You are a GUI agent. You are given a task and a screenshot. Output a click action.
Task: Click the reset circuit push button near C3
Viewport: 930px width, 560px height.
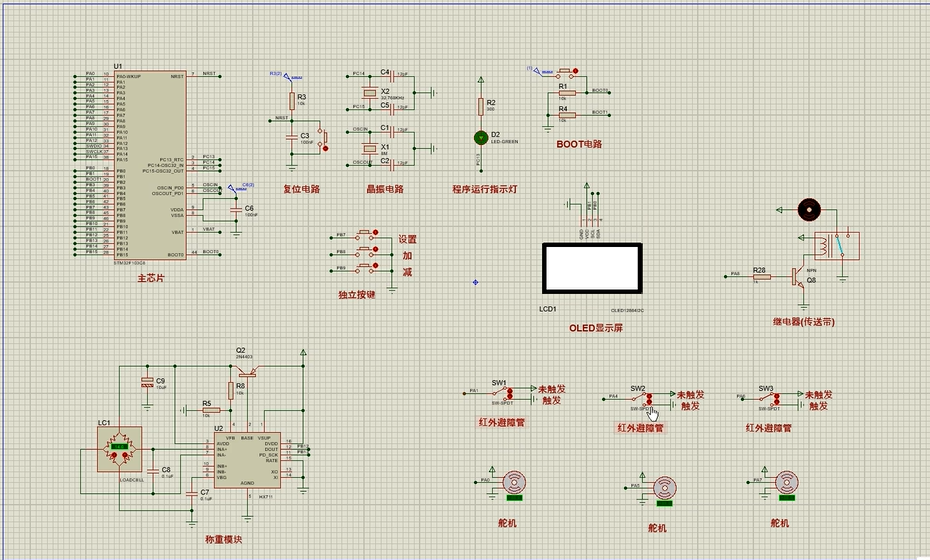(323, 139)
